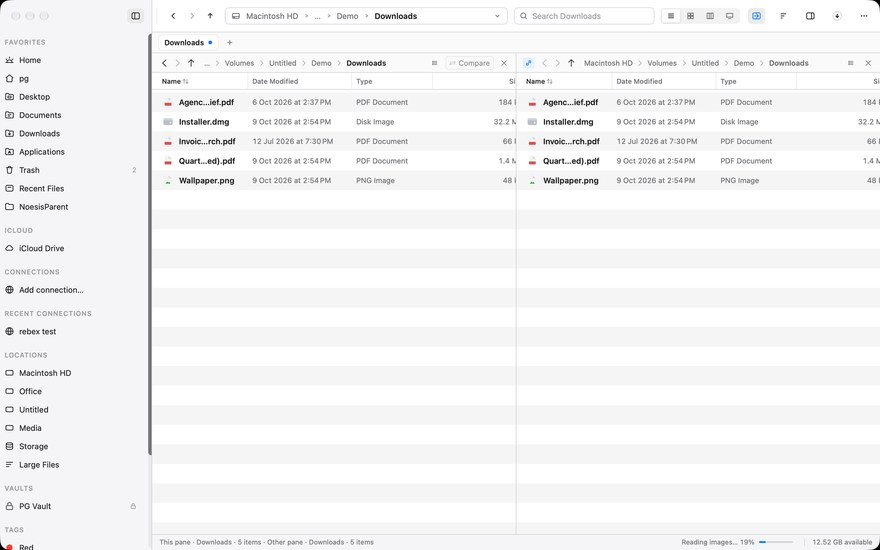The width and height of the screenshot is (880, 550).
Task: Select Invoic...rch.pdf in the left pane
Action: tap(334, 141)
